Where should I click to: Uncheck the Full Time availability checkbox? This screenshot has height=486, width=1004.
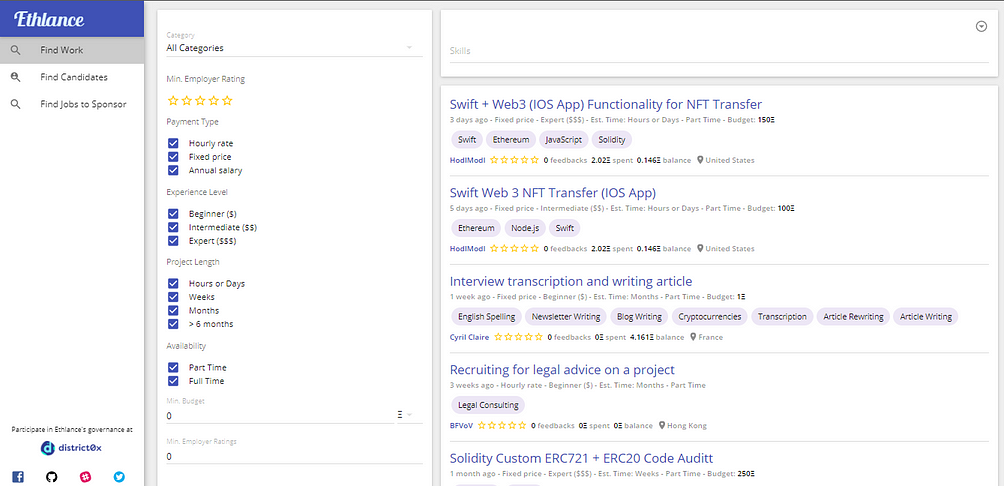(x=173, y=381)
